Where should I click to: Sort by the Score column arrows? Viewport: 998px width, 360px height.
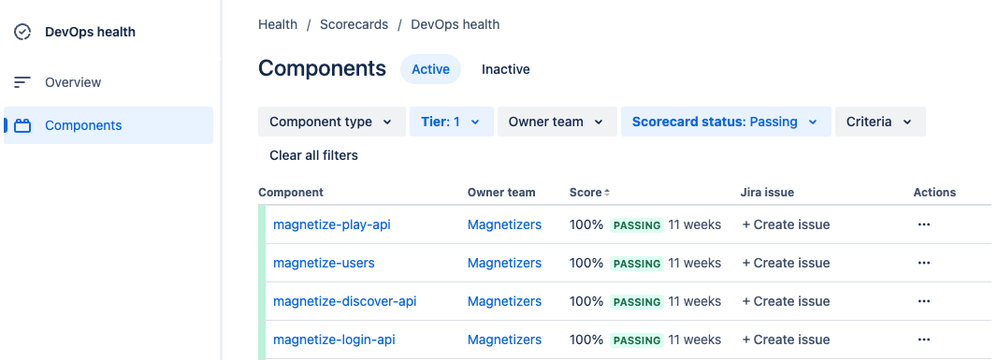[x=607, y=192]
